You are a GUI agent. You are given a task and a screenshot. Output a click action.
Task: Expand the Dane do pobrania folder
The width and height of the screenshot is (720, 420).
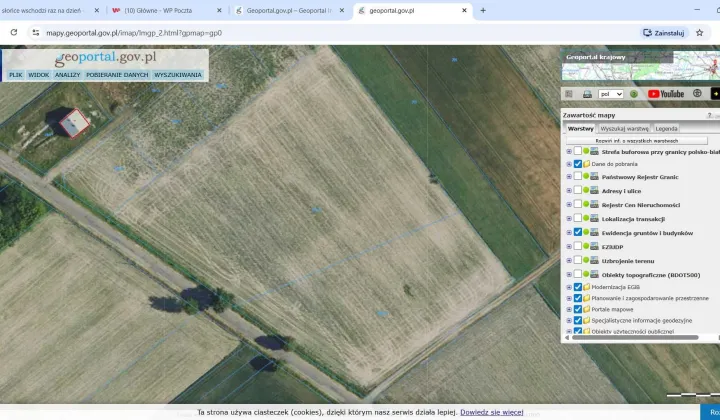click(x=569, y=164)
